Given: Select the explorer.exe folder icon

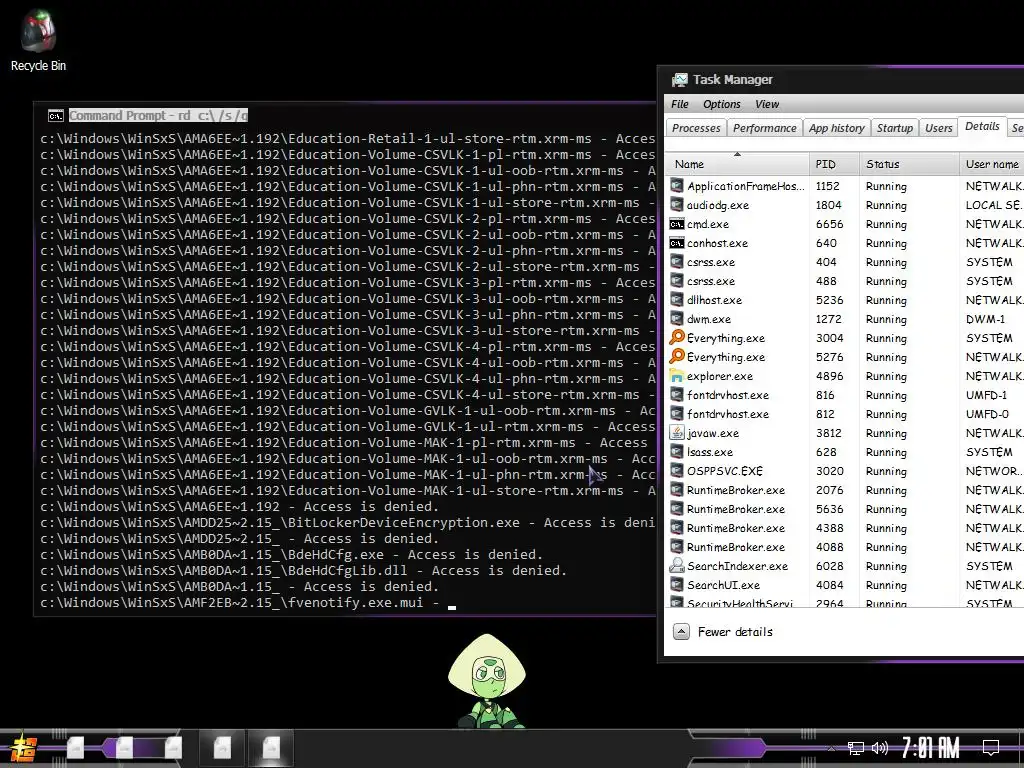Looking at the screenshot, I should (x=677, y=376).
